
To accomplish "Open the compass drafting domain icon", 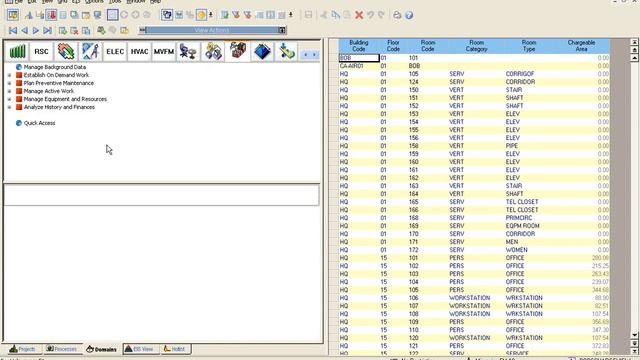I will [x=90, y=51].
